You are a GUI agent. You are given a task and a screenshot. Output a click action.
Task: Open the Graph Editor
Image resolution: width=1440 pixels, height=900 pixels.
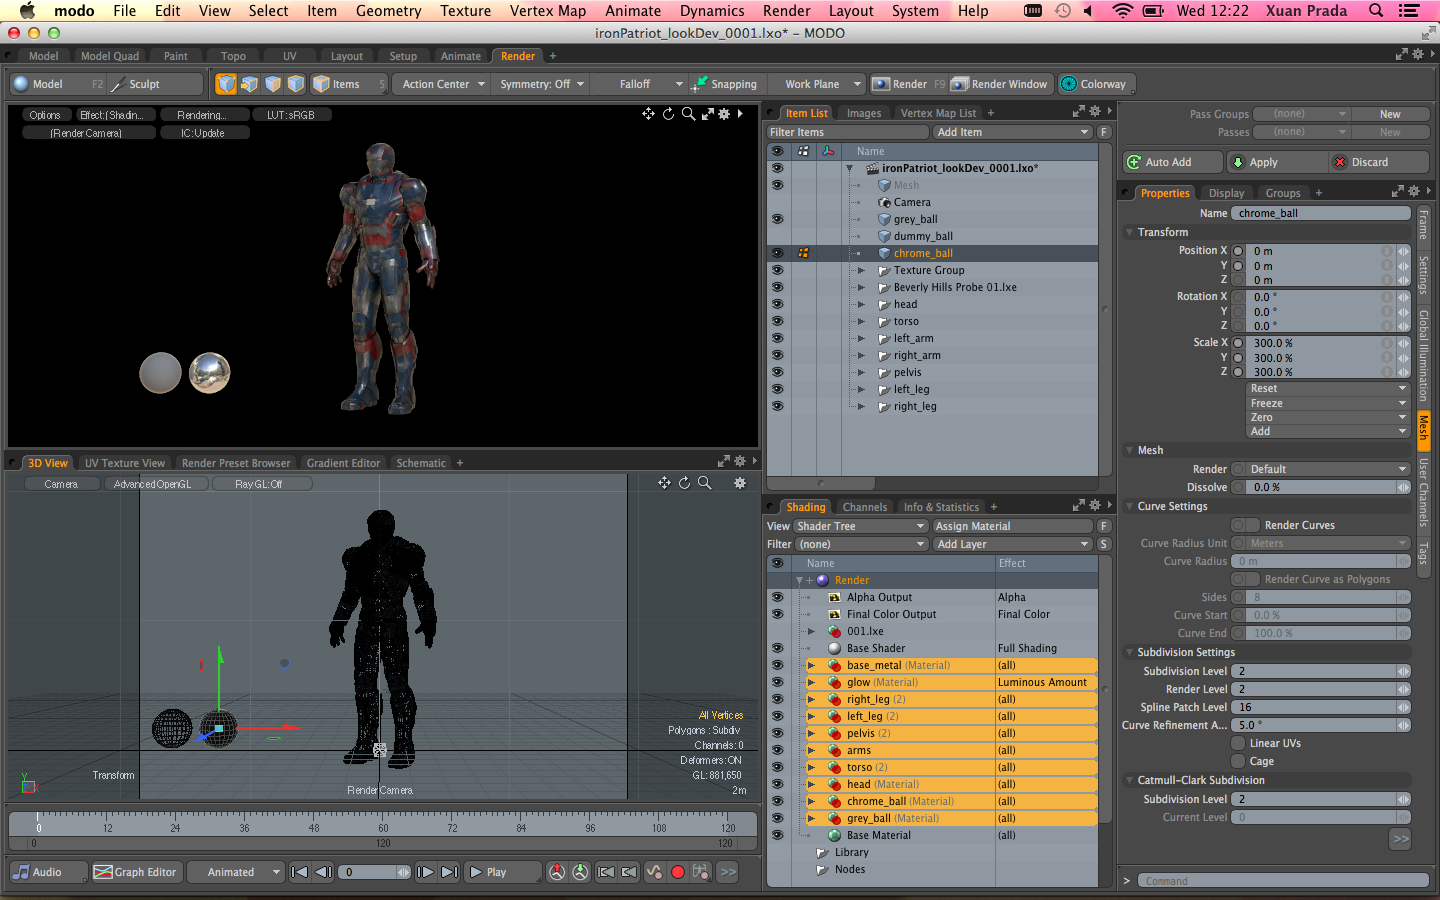(135, 872)
